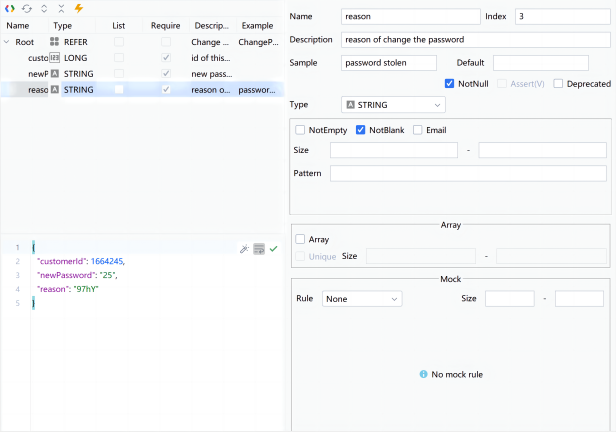Open the mock Rule dropdown
The image size is (616, 432).
pyautogui.click(x=362, y=298)
